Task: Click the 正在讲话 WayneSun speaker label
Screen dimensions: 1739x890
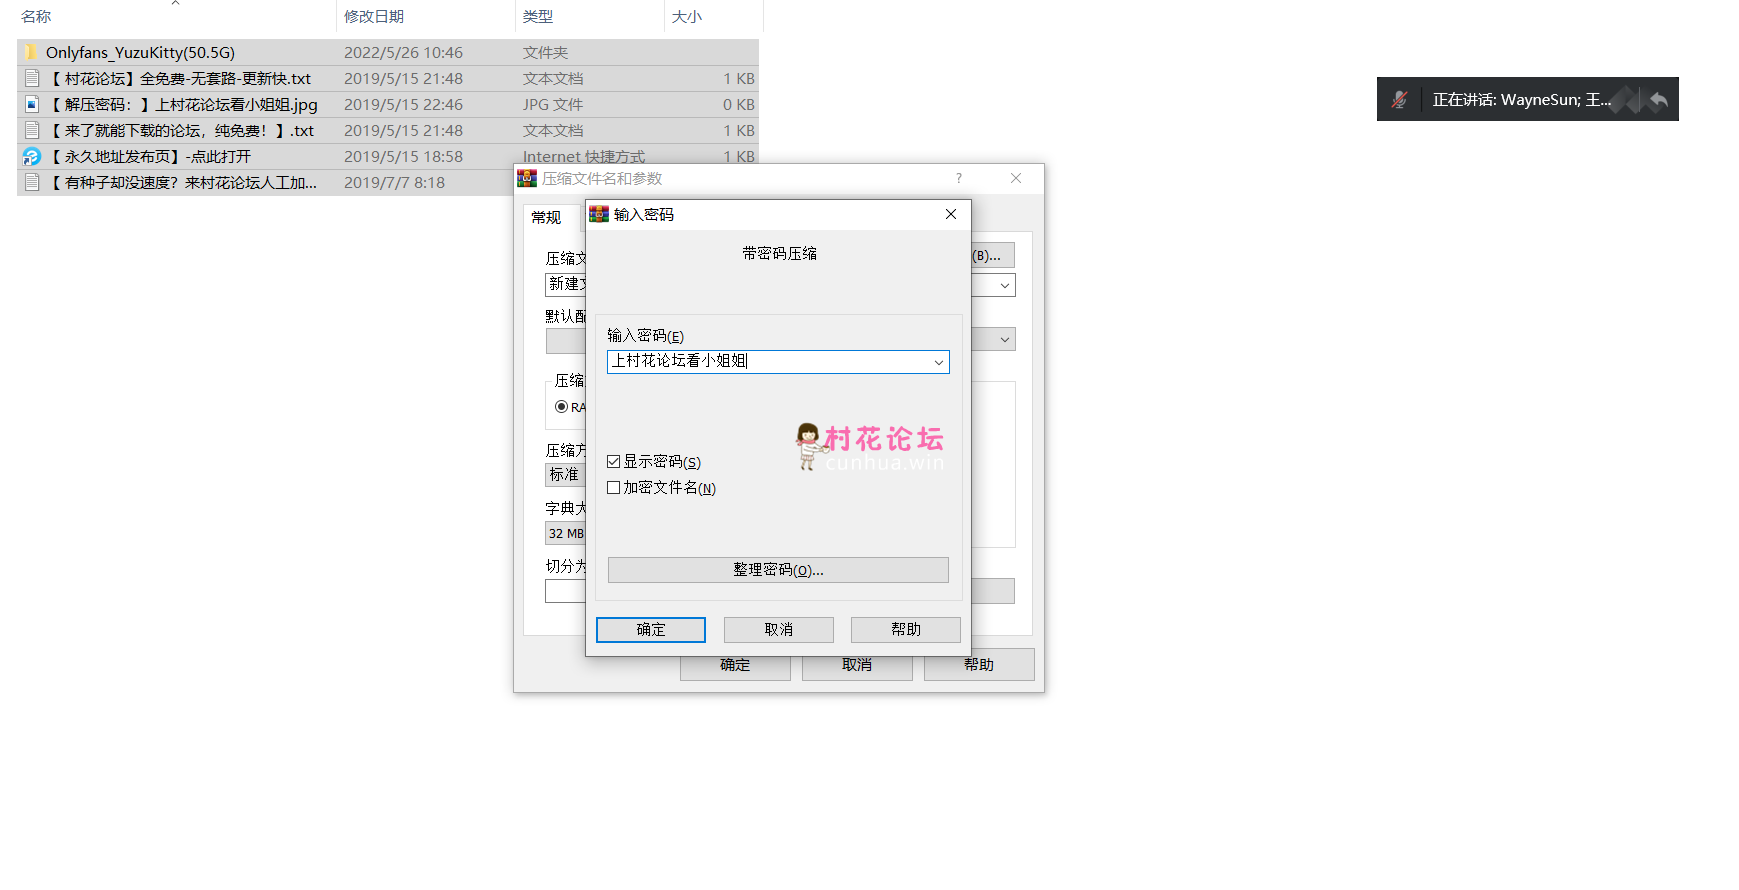Action: click(1522, 100)
